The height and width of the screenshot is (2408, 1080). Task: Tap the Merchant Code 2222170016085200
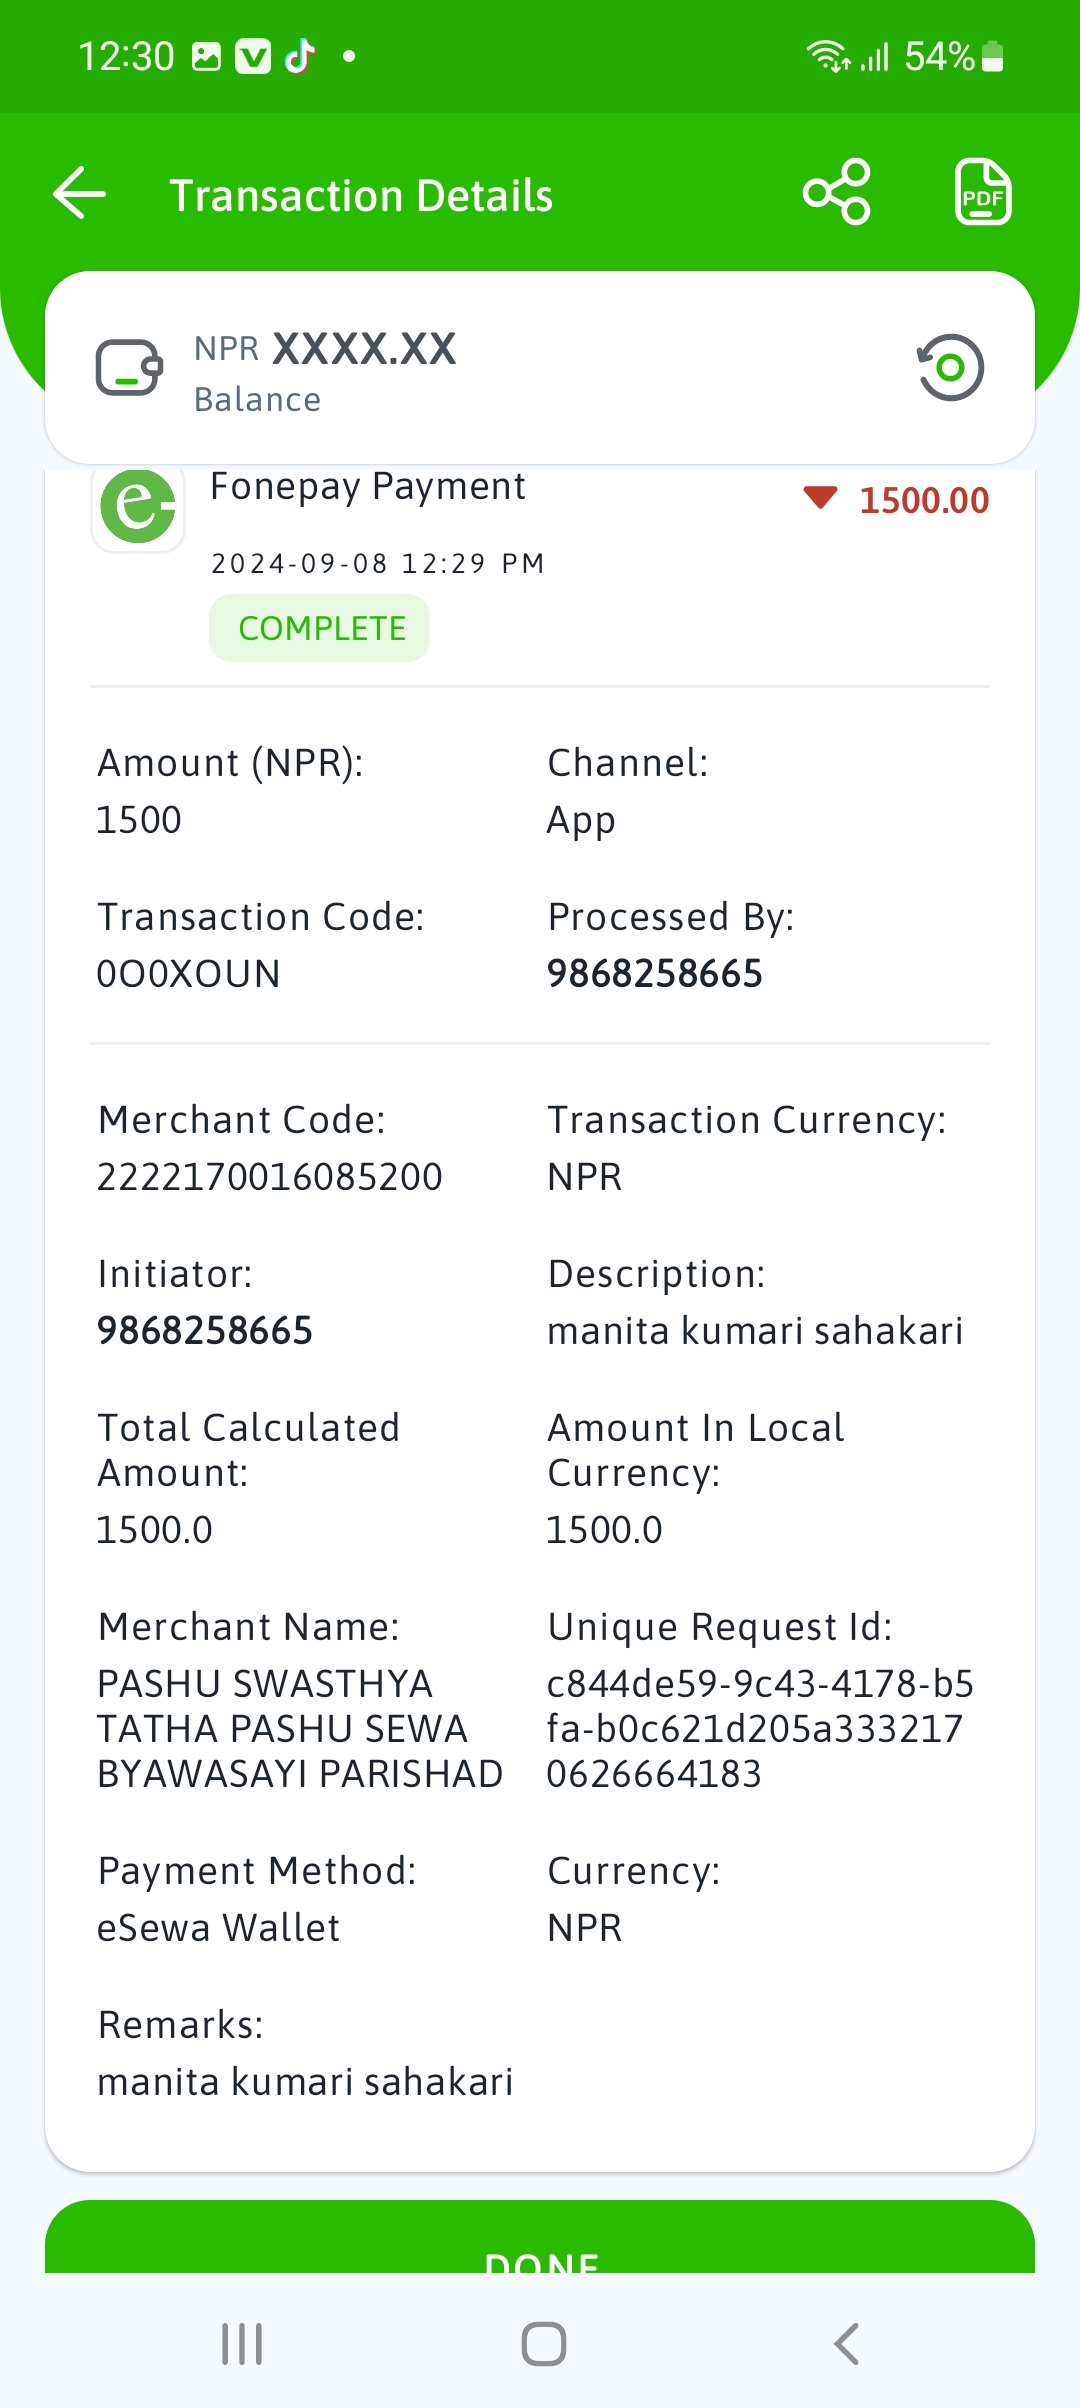(x=269, y=1177)
